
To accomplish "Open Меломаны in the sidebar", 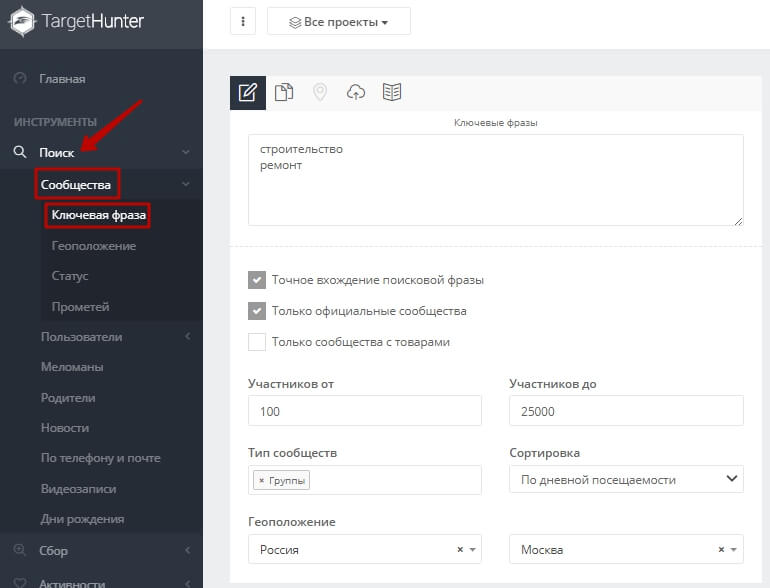I will coord(72,367).
